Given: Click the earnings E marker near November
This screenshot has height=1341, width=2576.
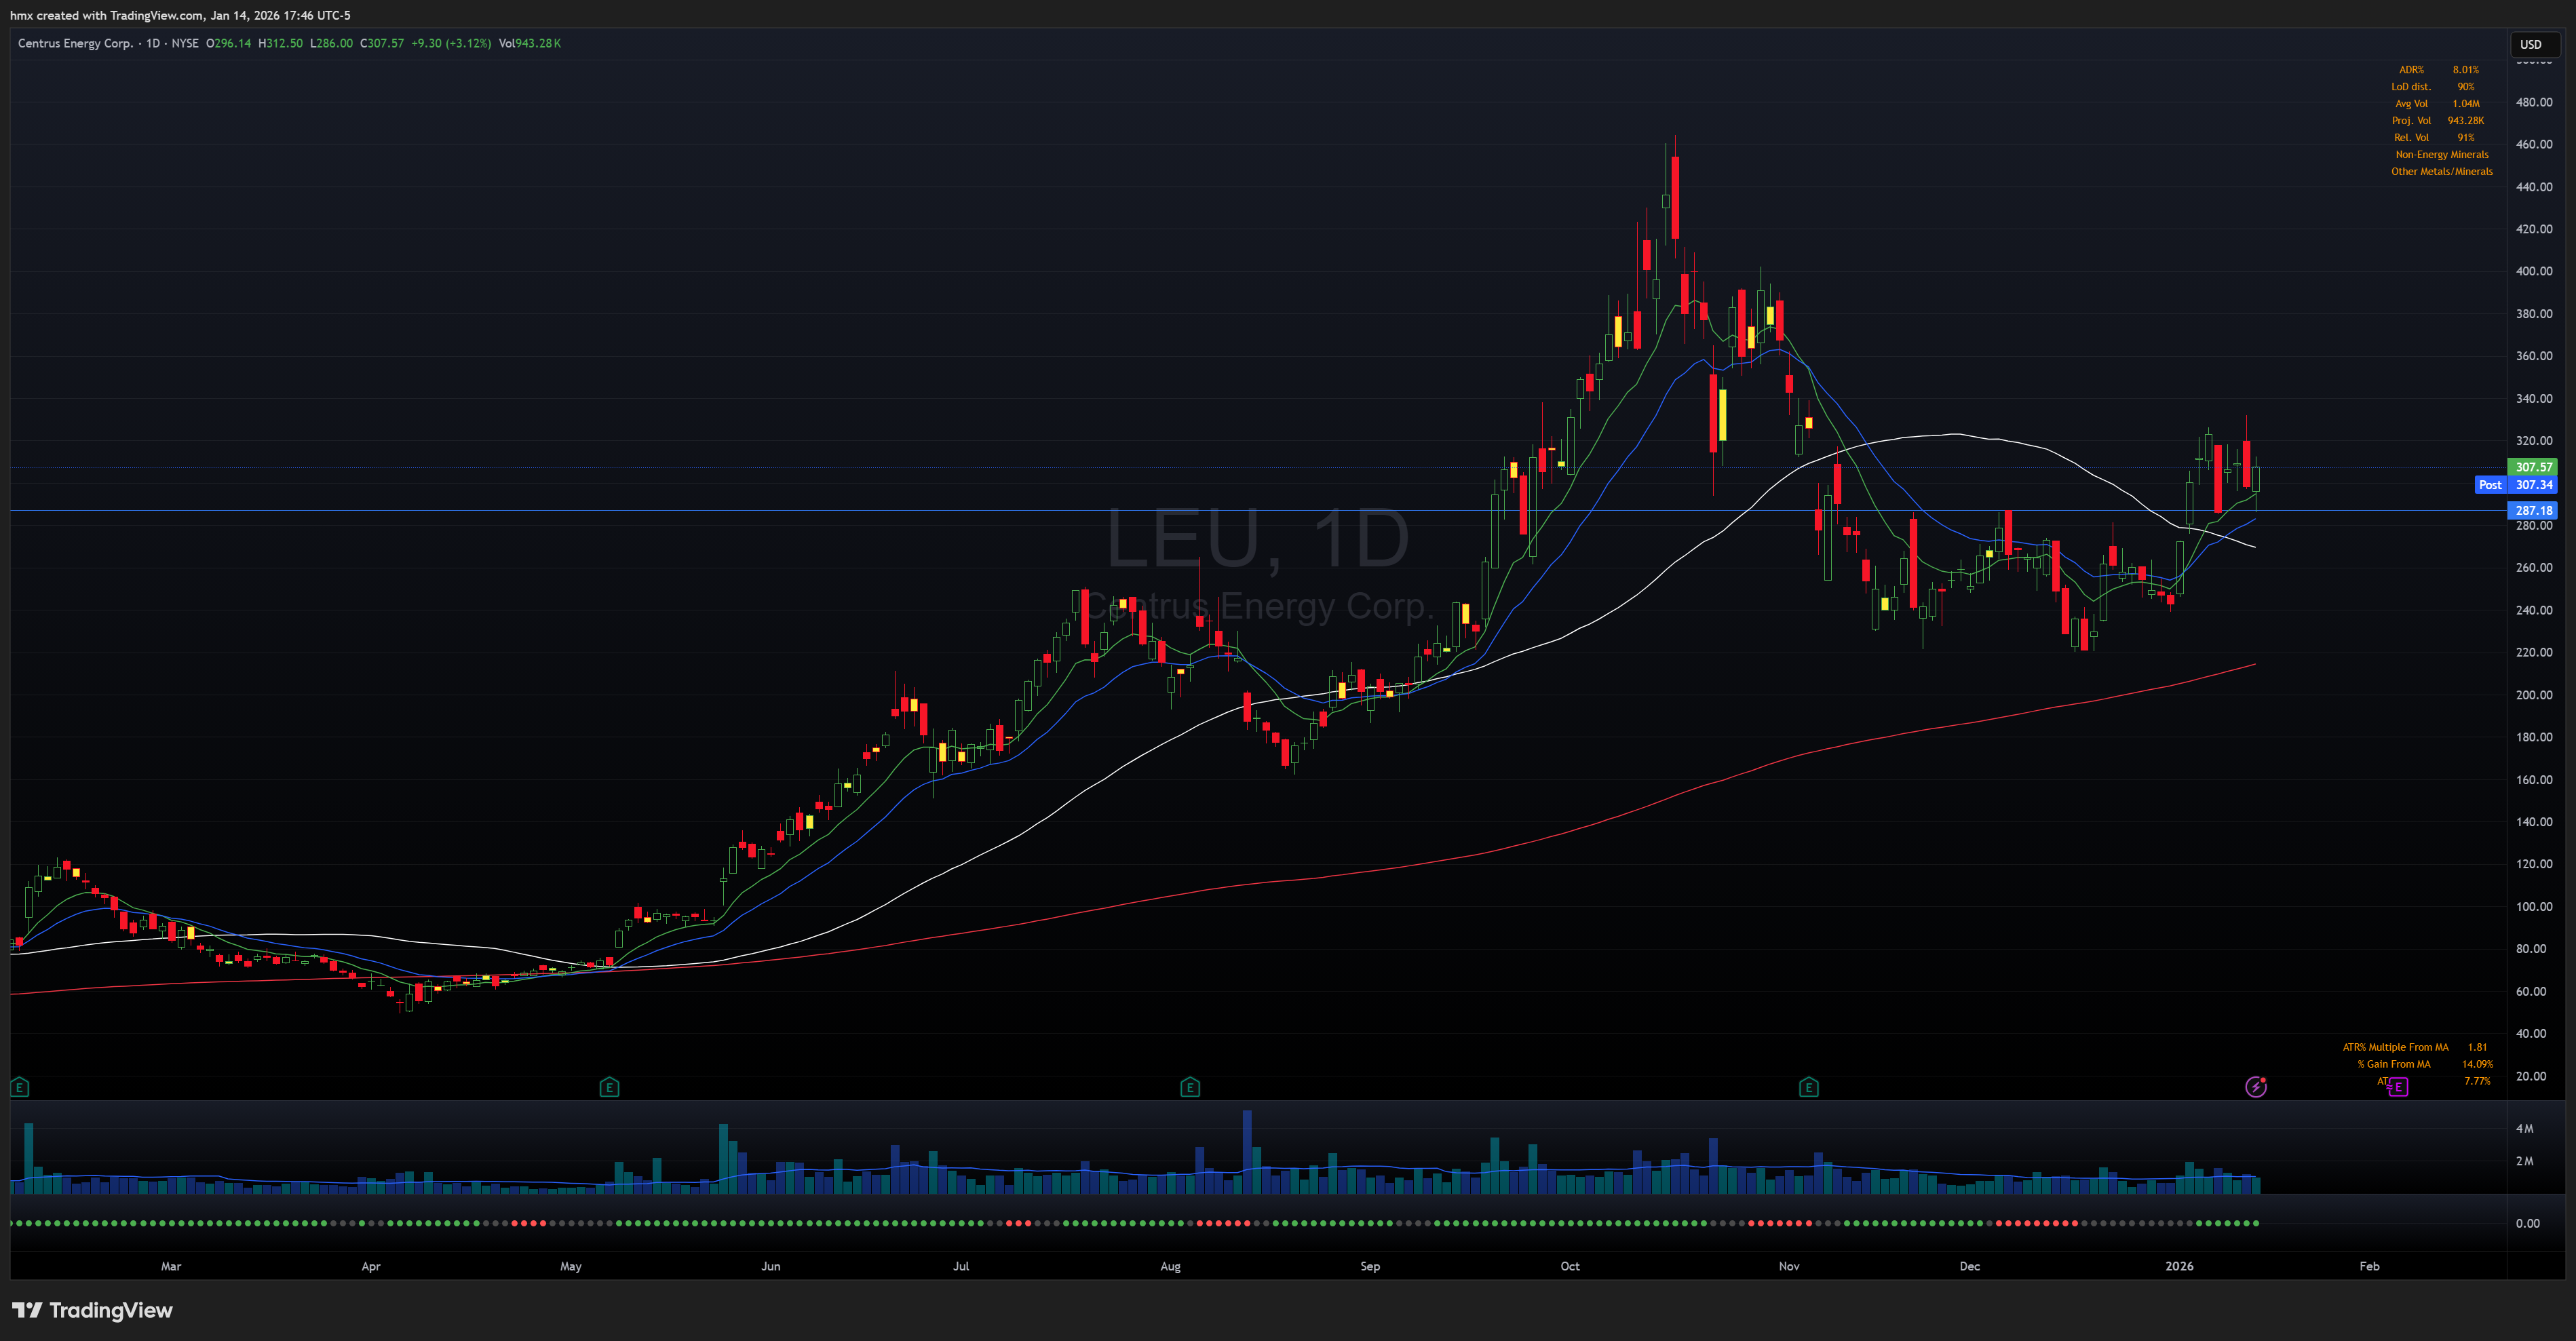Looking at the screenshot, I should click(x=1808, y=1087).
